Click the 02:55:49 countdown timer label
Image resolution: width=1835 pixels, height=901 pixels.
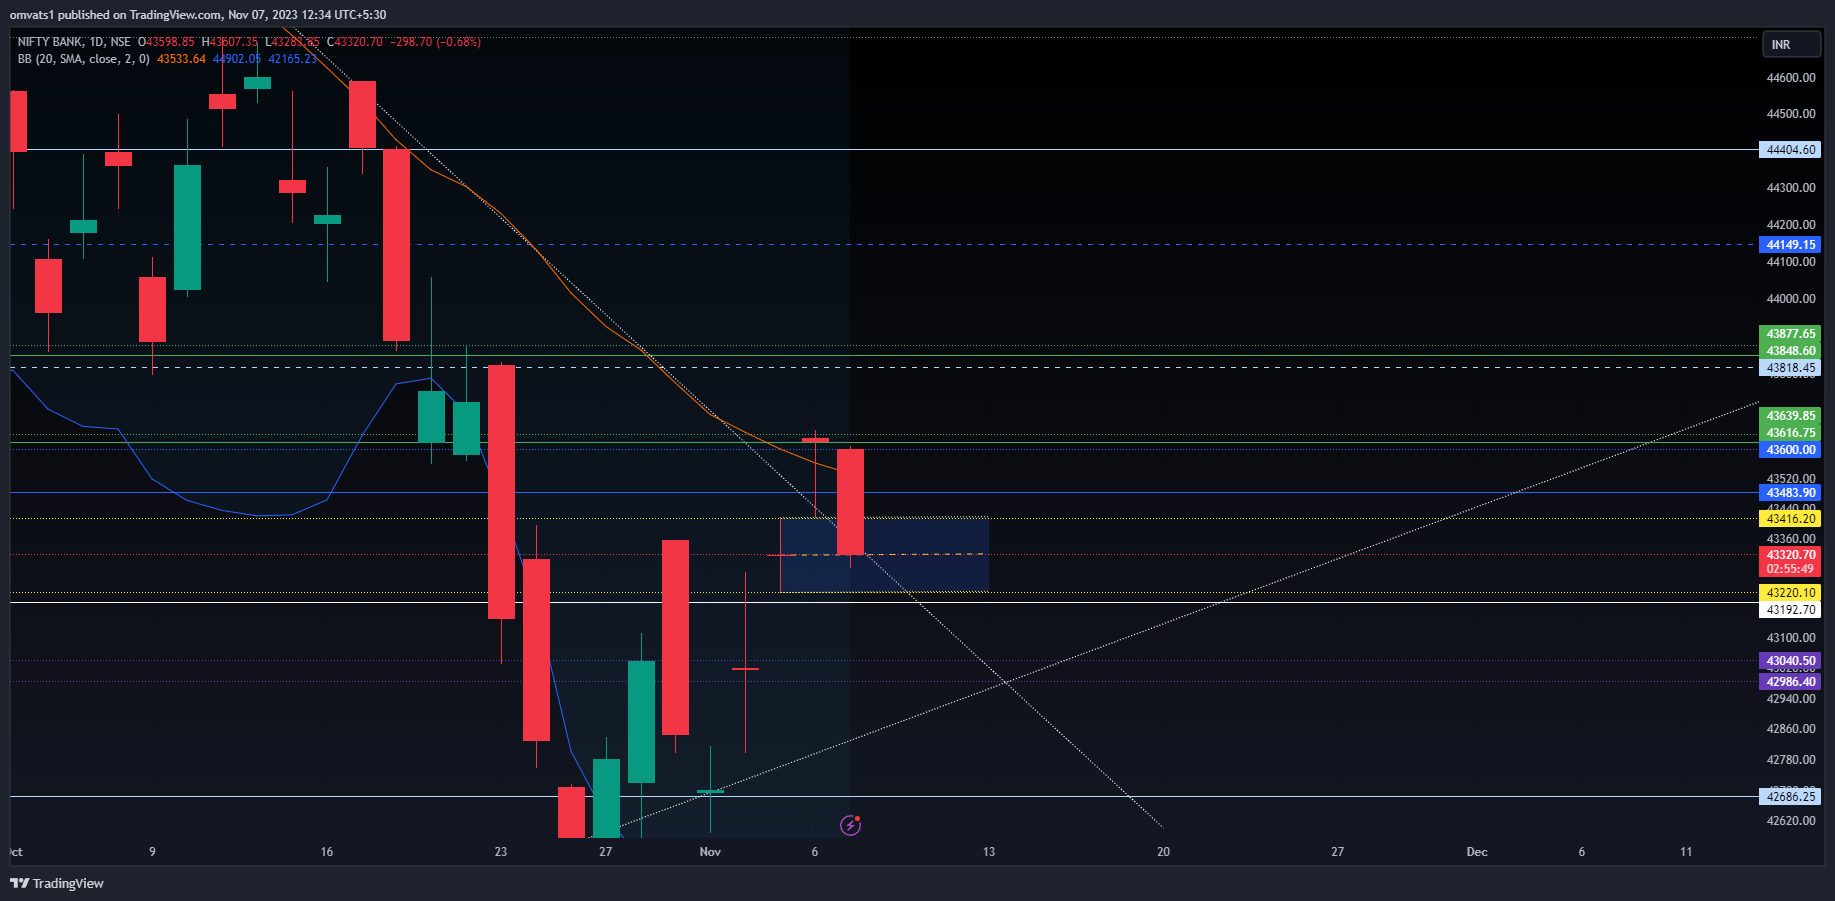tap(1790, 570)
